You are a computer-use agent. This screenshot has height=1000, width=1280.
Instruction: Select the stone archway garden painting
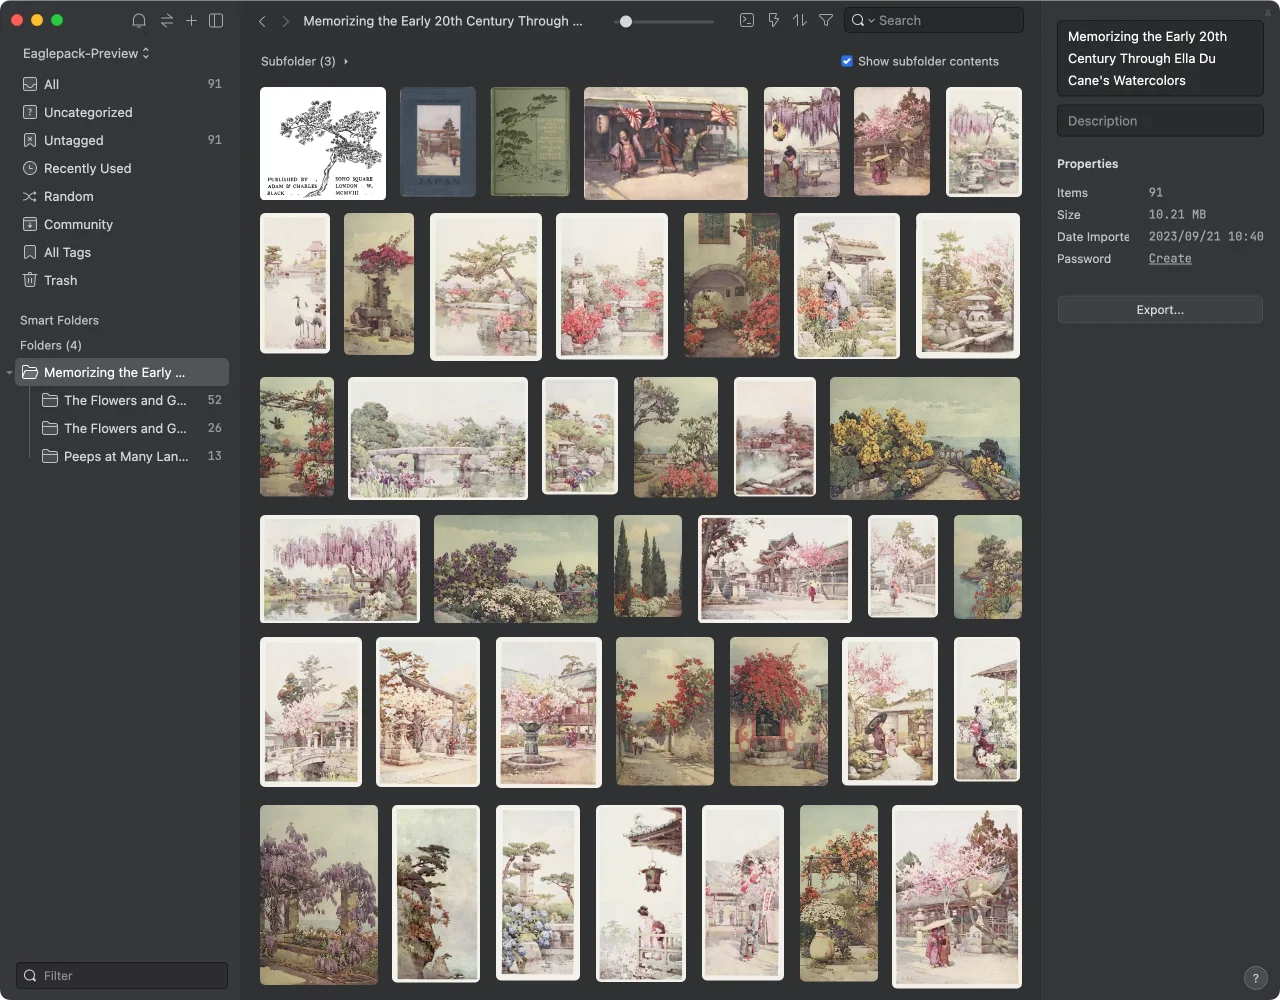(x=732, y=285)
